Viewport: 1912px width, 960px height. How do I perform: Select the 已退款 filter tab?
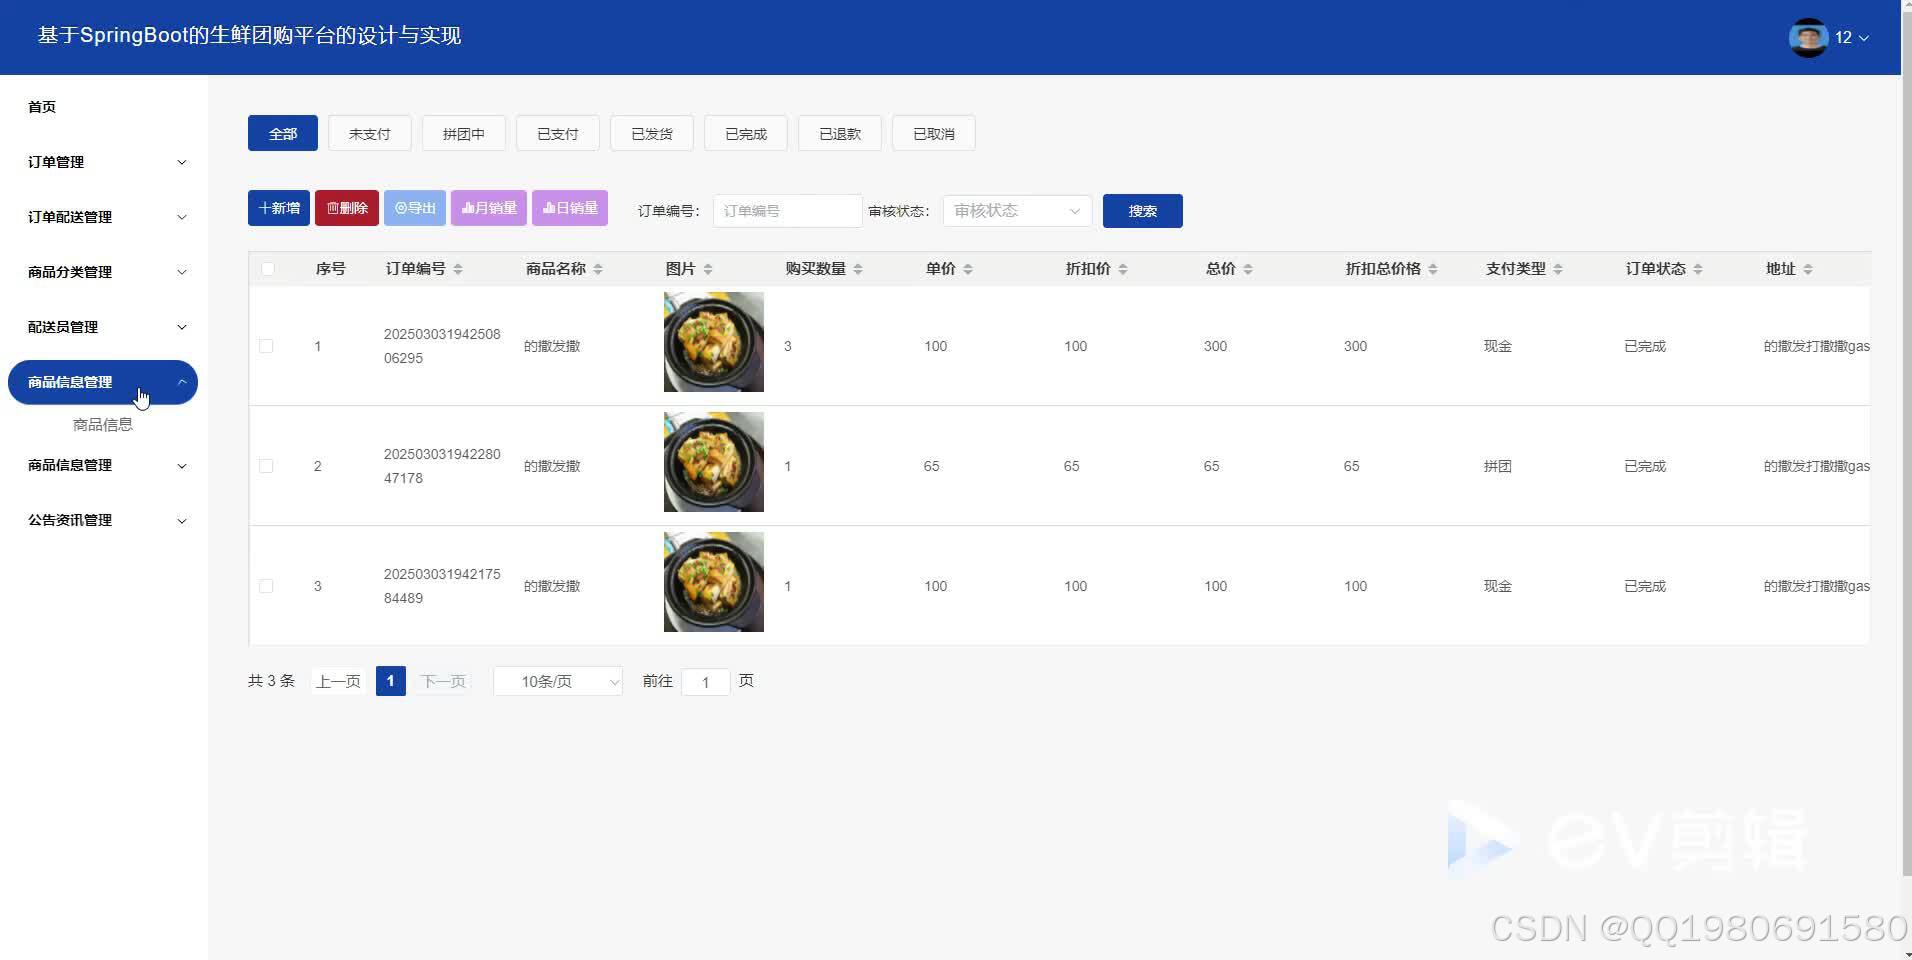pos(840,133)
